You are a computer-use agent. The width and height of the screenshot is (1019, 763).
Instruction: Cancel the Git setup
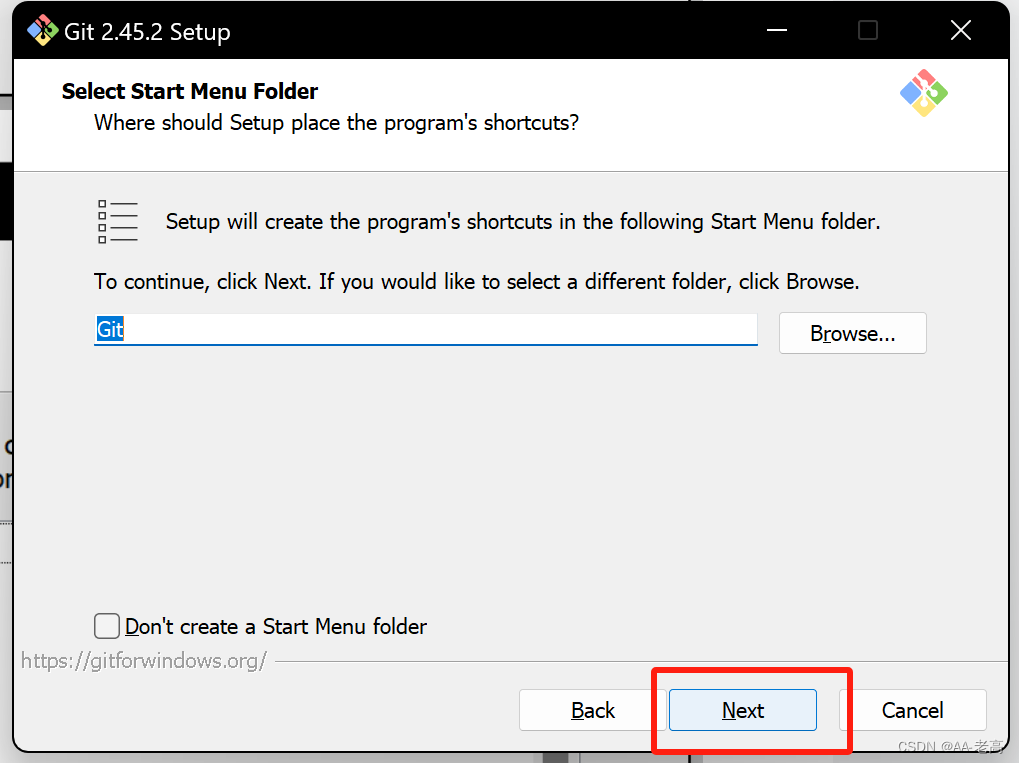pyautogui.click(x=912, y=710)
